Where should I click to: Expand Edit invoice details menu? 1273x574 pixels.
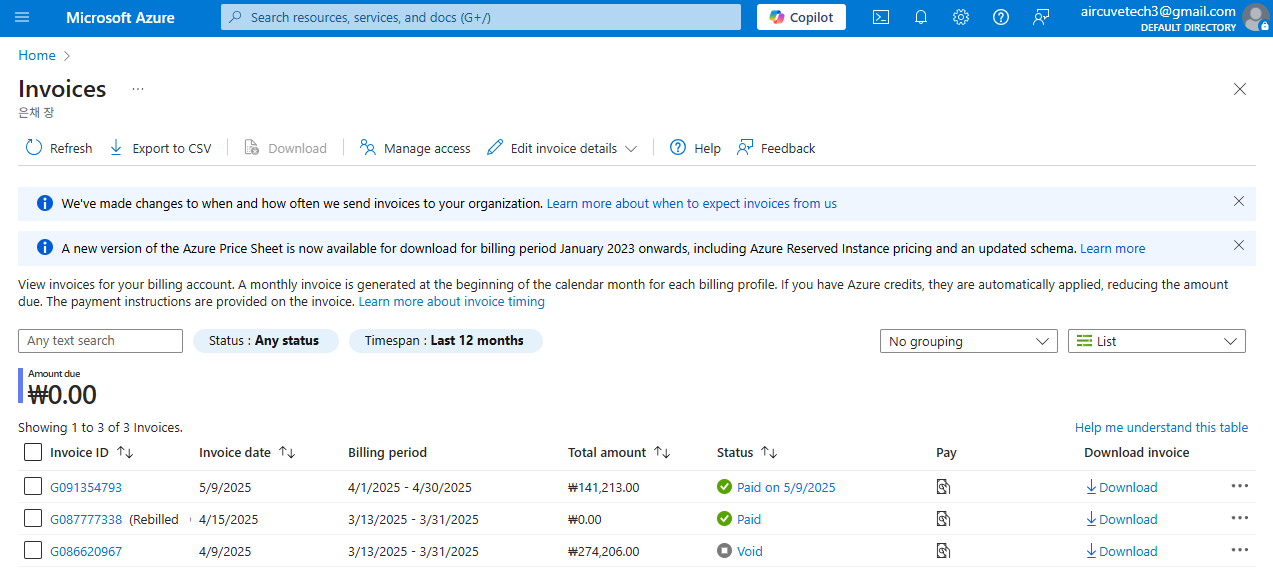pos(562,148)
